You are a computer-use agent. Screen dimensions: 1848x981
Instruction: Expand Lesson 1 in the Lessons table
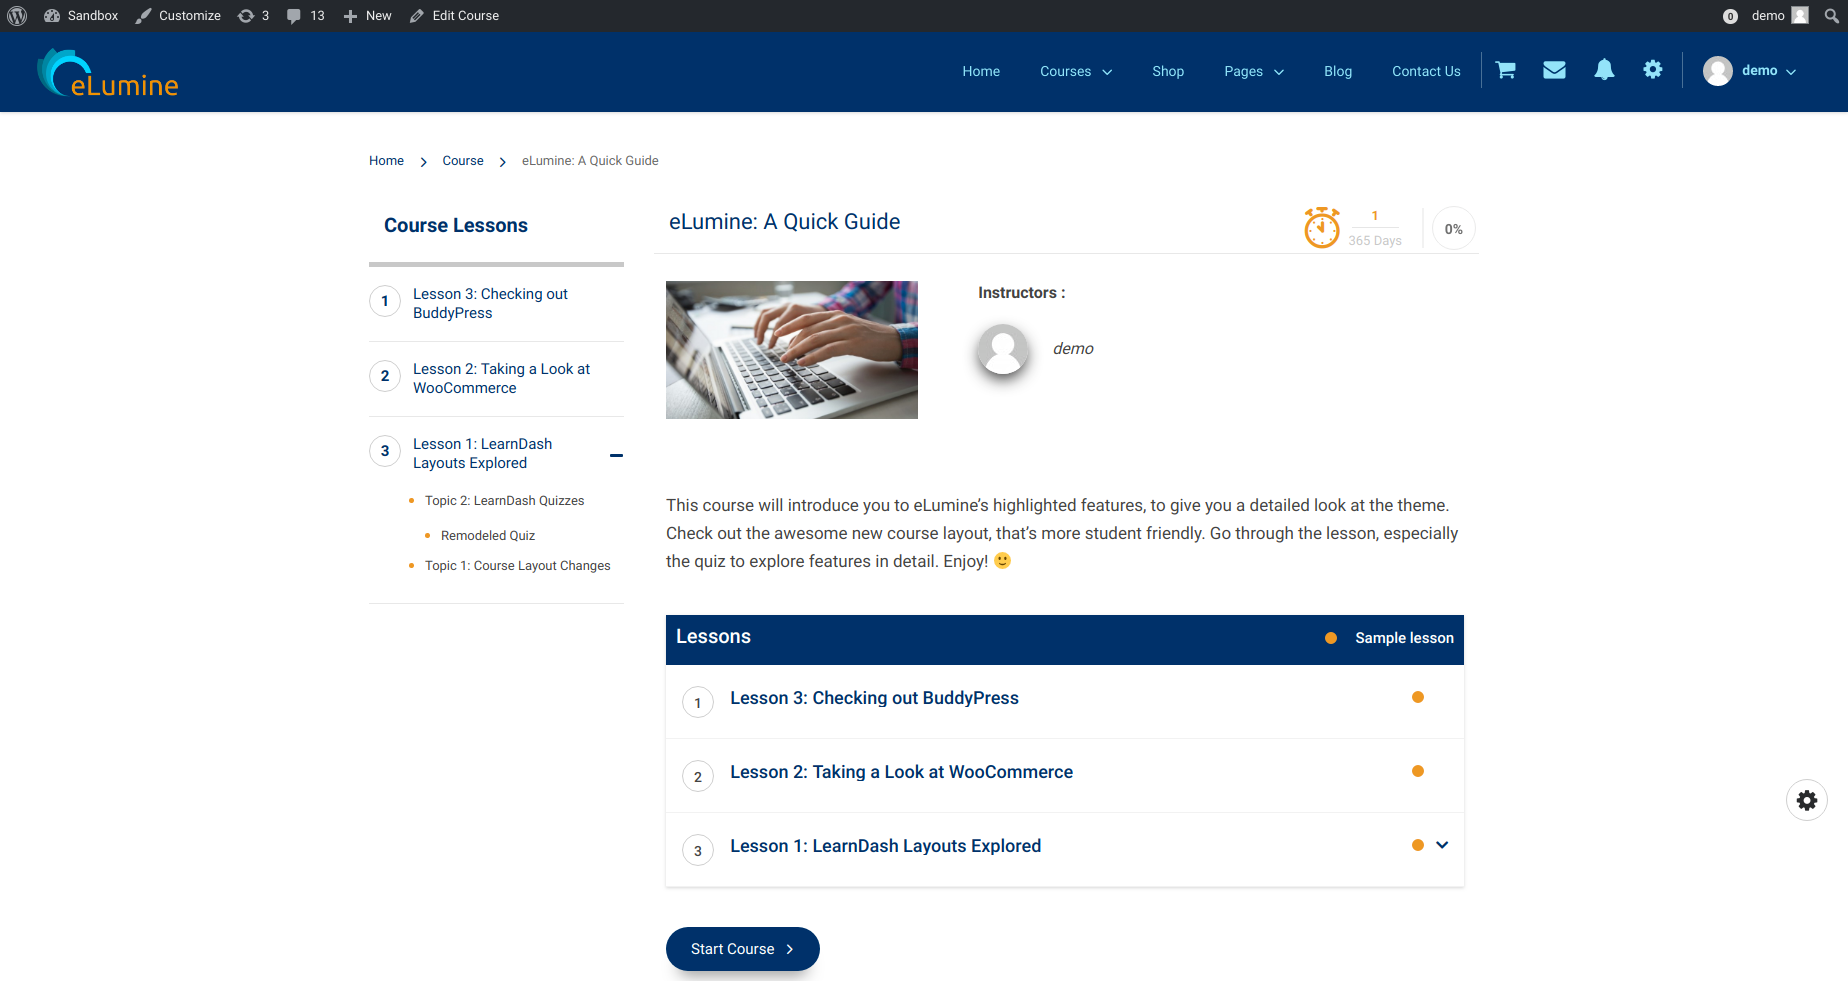(x=1442, y=845)
